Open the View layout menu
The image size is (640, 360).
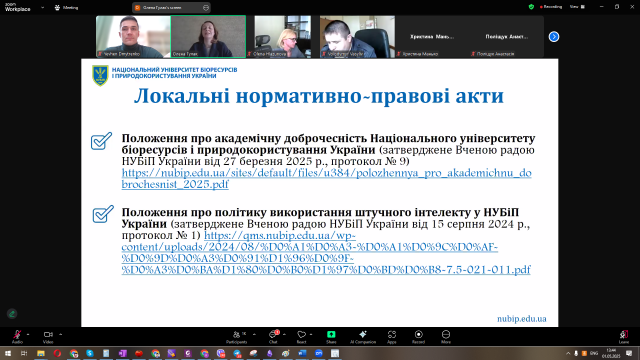pos(577,7)
